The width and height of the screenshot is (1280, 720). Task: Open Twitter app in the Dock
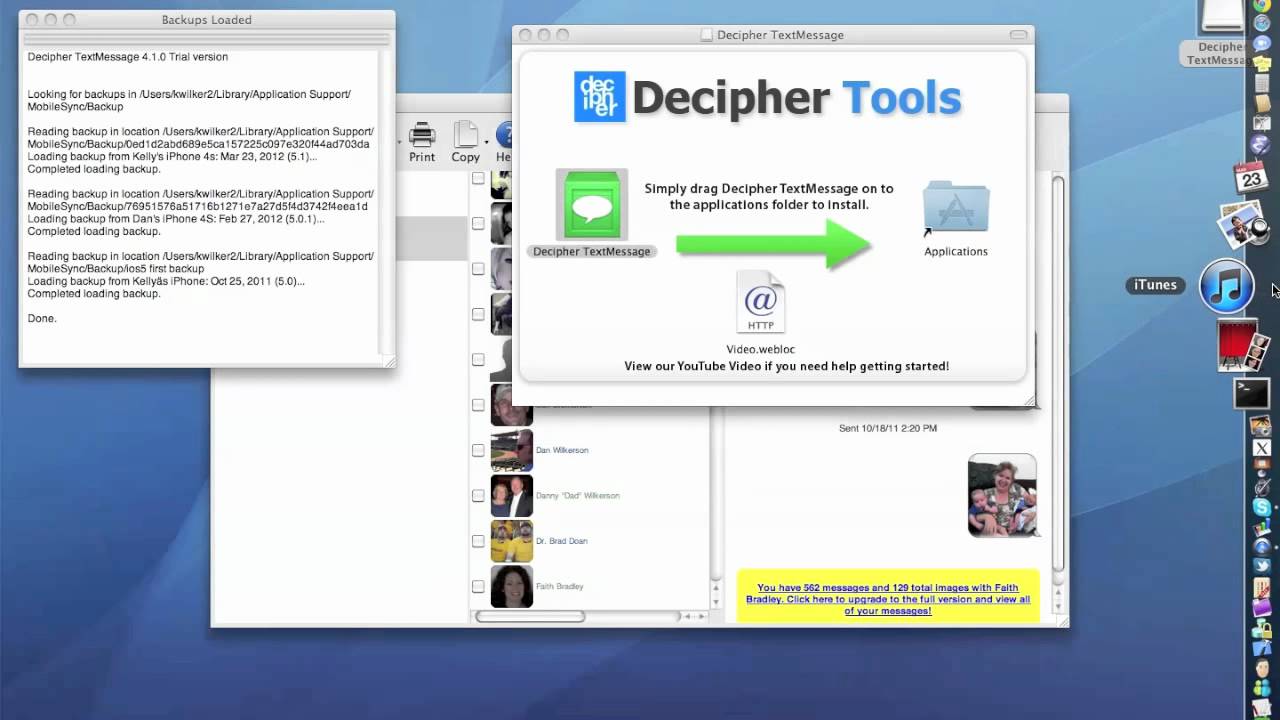tap(1261, 566)
